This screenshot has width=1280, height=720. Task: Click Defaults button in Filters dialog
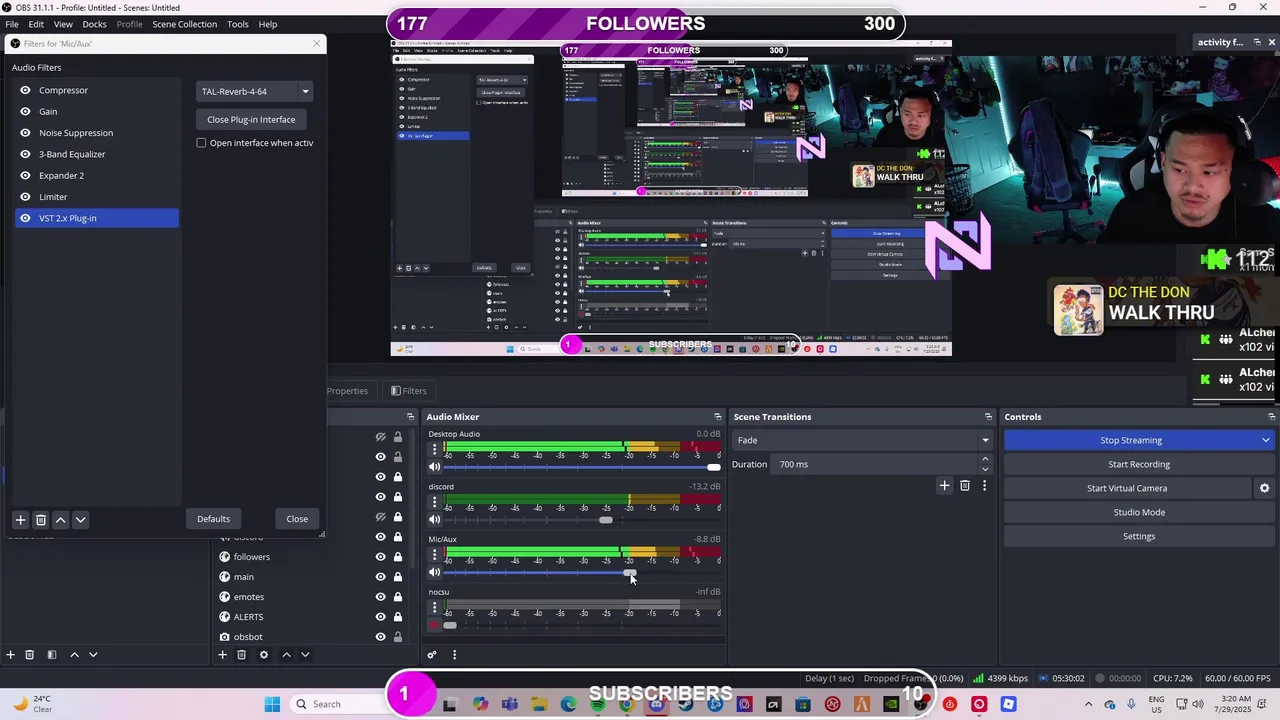pos(213,519)
